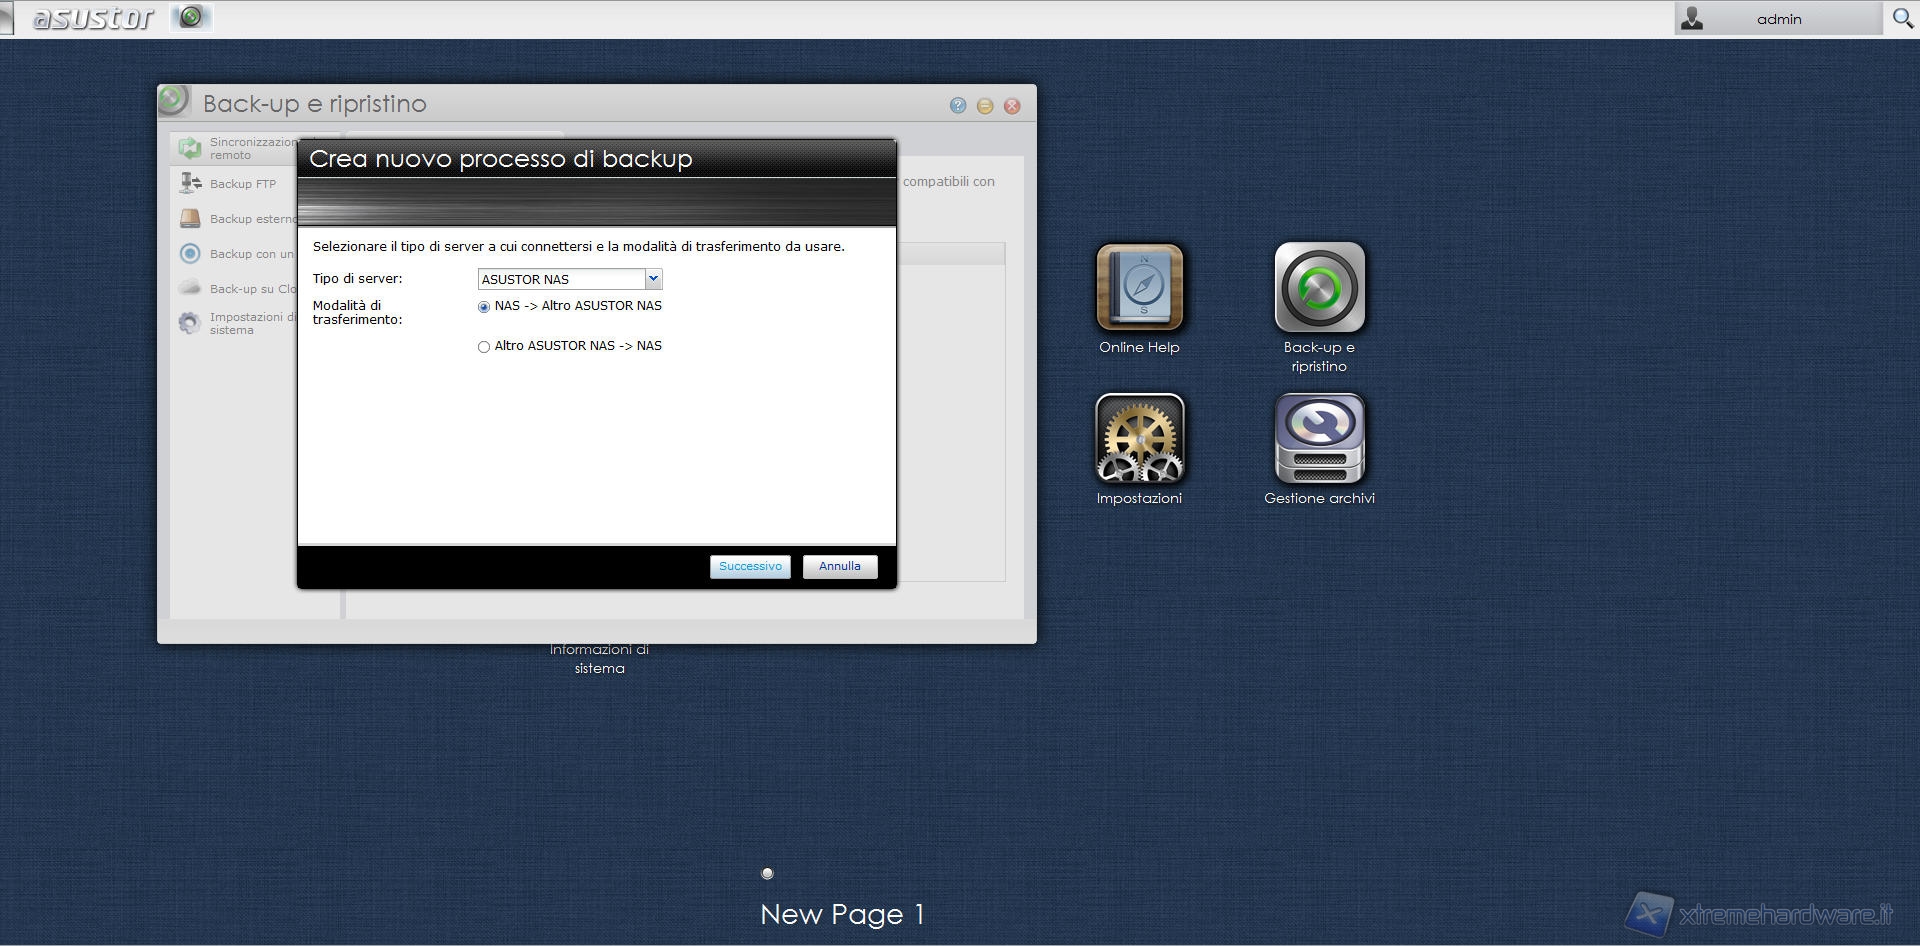Click the desktop page indicator dot
The image size is (1920, 946).
[x=767, y=873]
